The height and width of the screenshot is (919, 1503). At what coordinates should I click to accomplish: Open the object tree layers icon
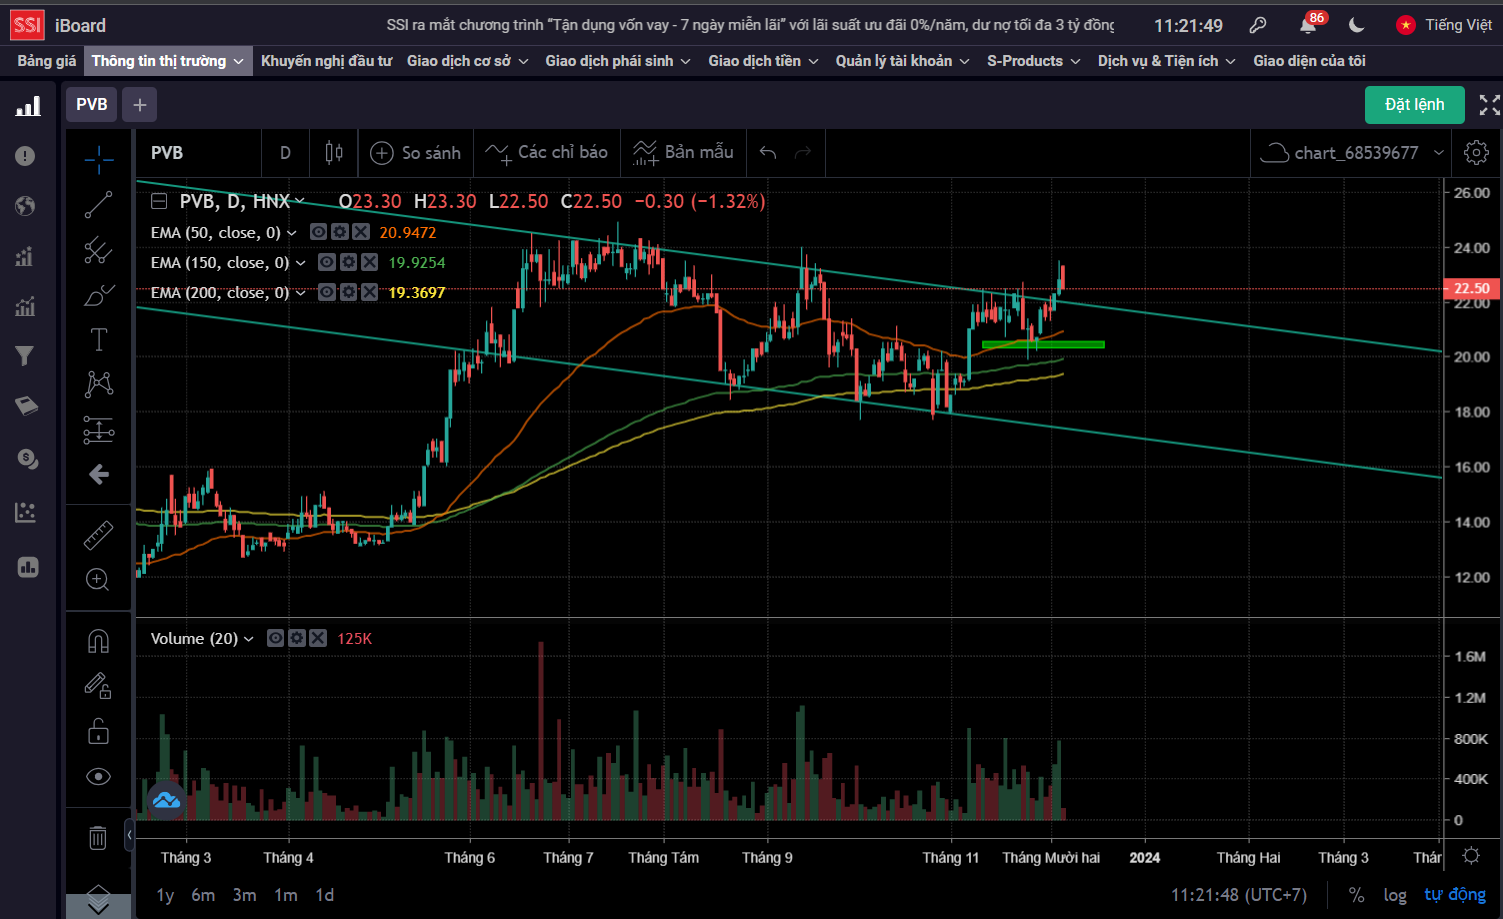click(x=98, y=899)
